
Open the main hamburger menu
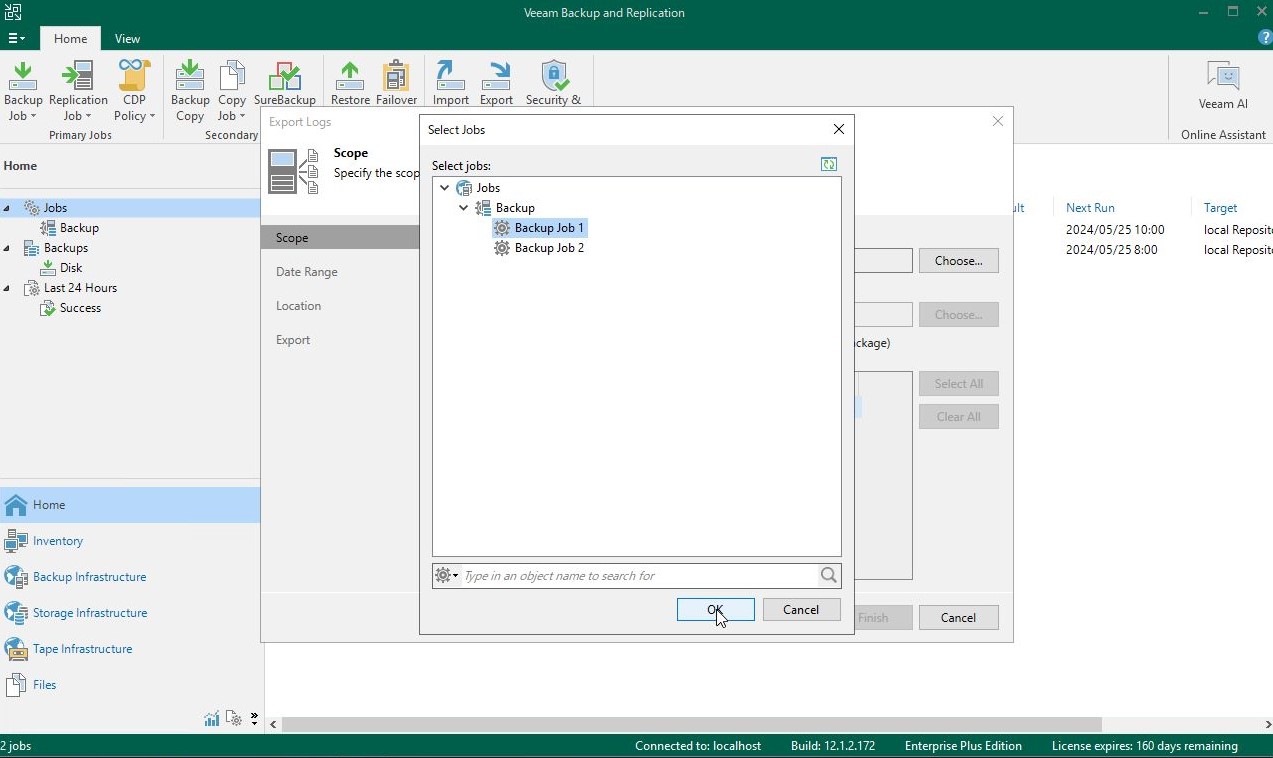pyautogui.click(x=16, y=38)
